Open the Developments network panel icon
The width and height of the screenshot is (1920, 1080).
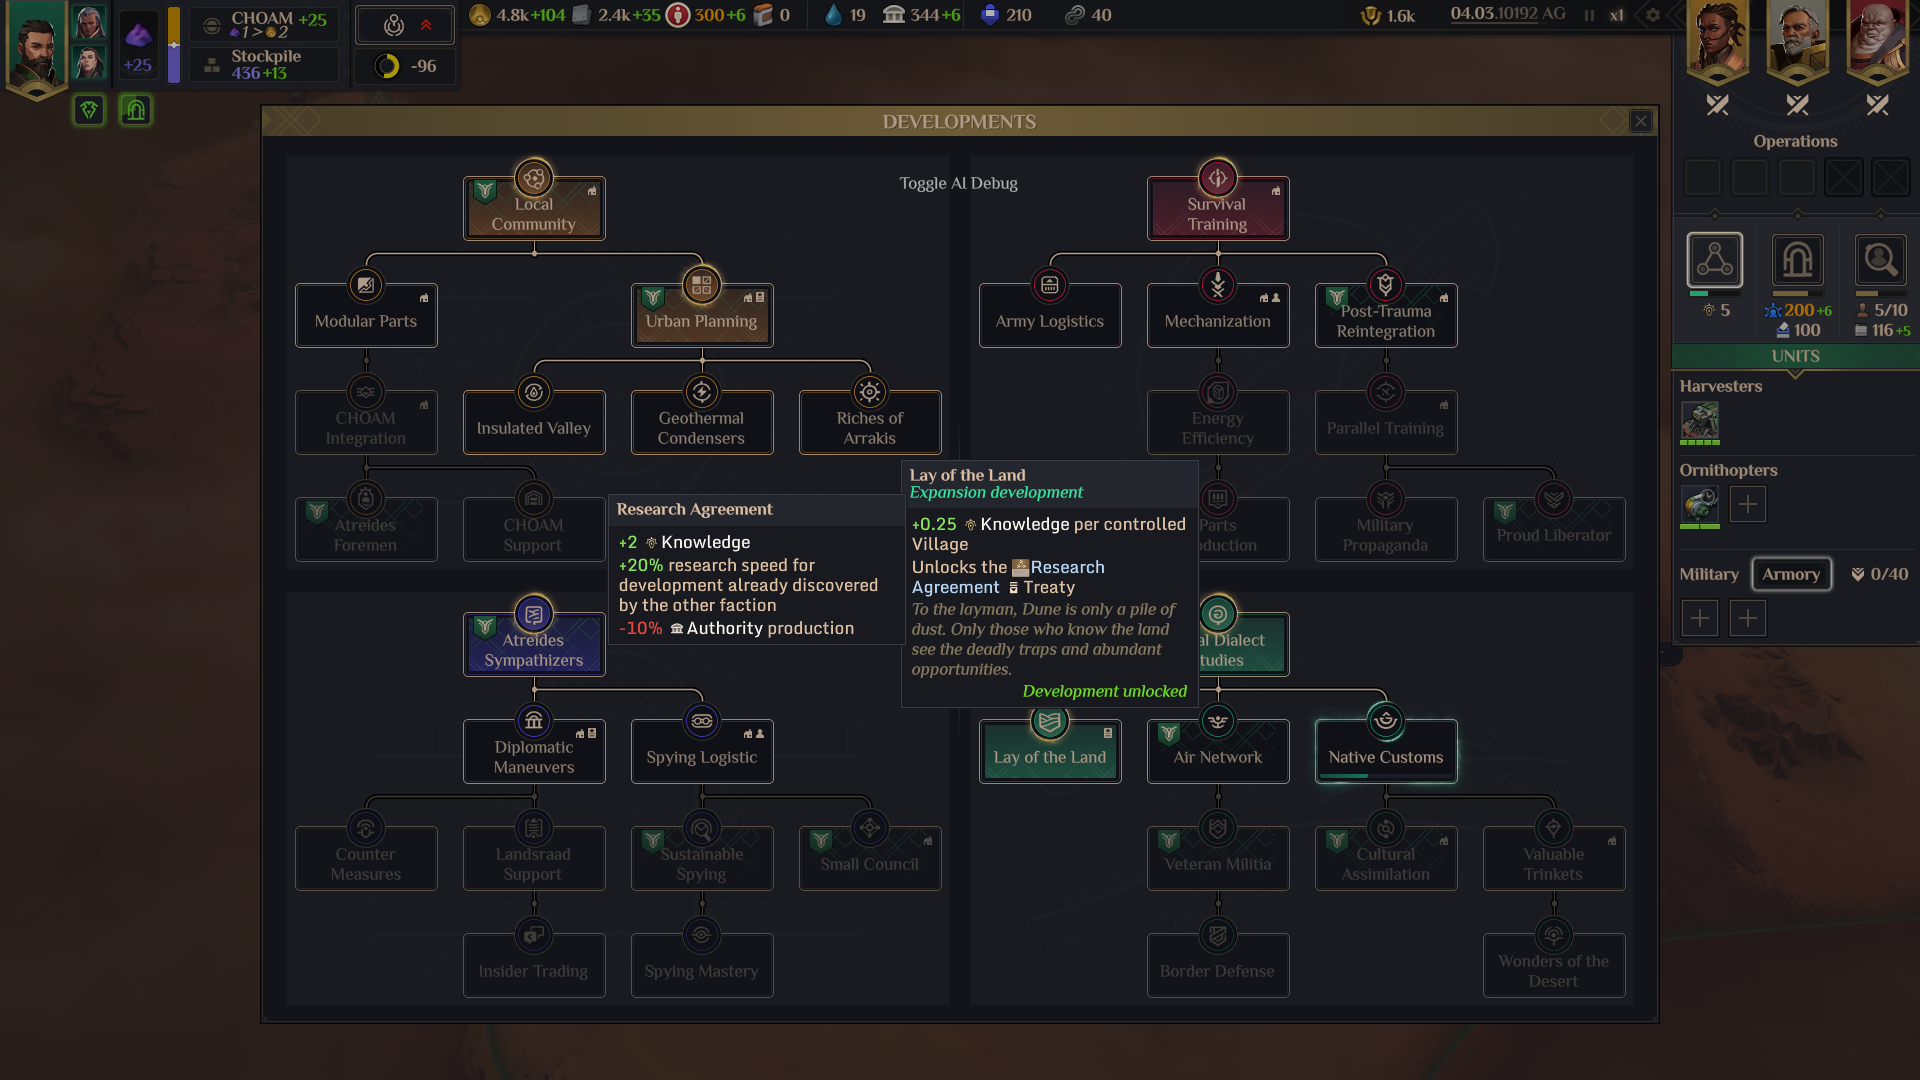click(x=1714, y=260)
